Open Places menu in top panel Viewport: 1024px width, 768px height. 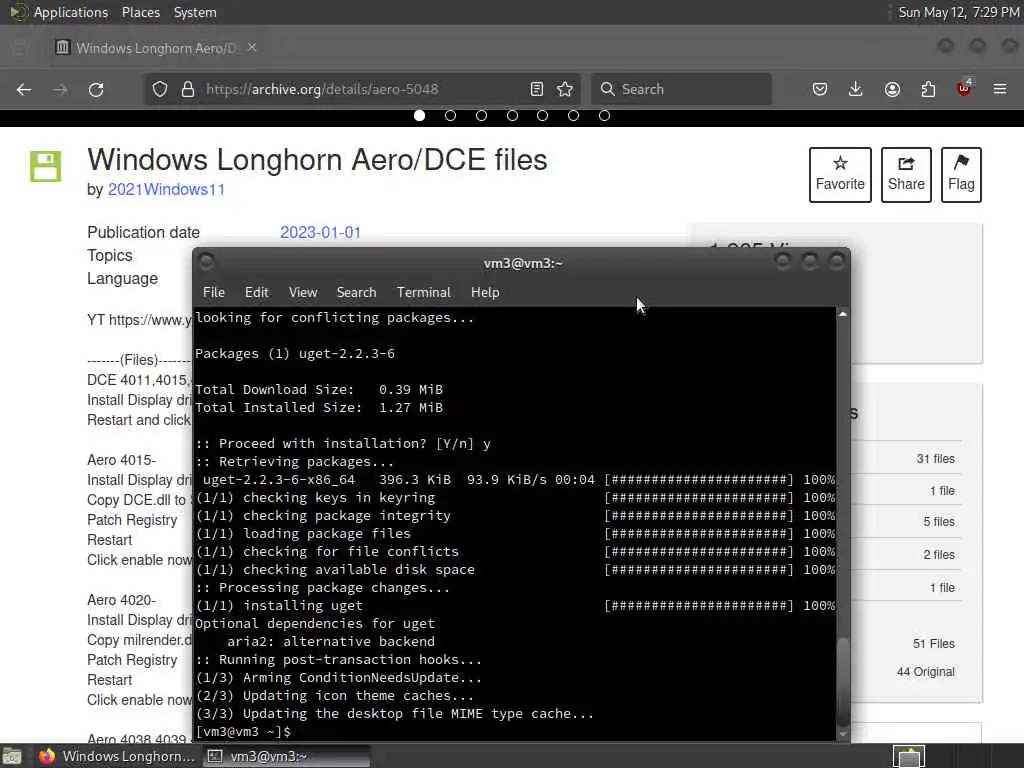[141, 12]
